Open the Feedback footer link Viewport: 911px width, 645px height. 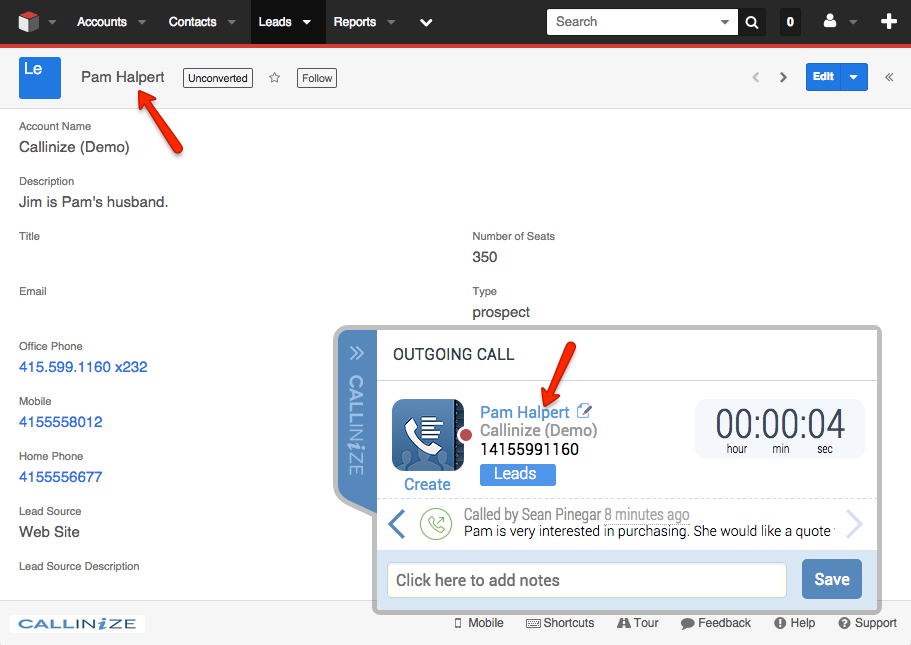716,623
